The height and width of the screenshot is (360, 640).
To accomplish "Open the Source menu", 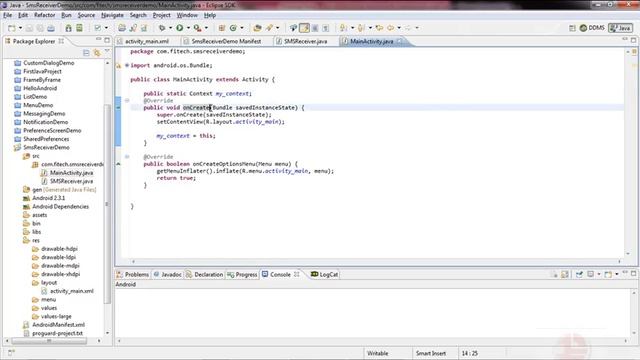I will (86, 15).
